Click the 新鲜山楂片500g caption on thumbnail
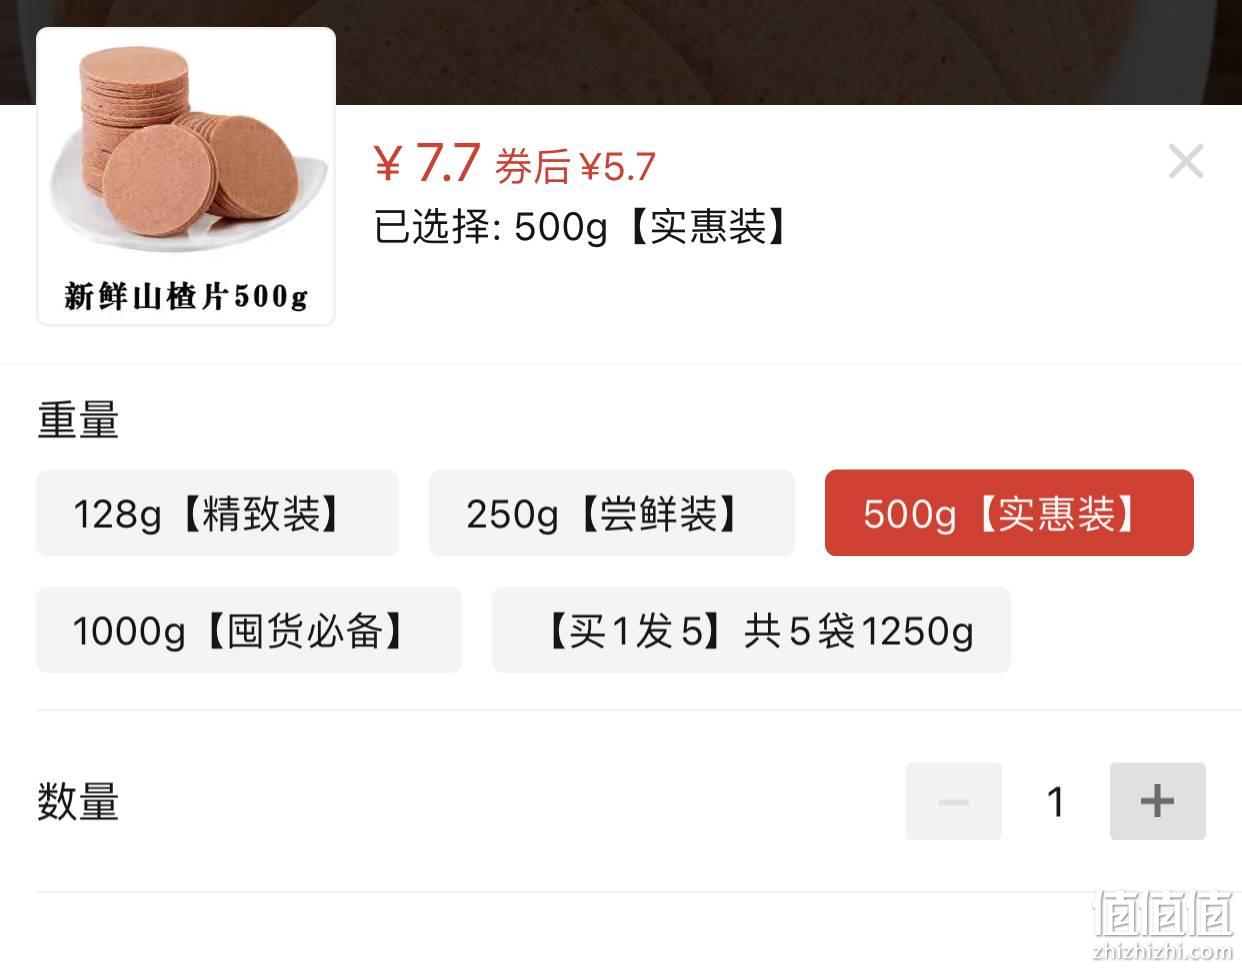 (x=186, y=296)
